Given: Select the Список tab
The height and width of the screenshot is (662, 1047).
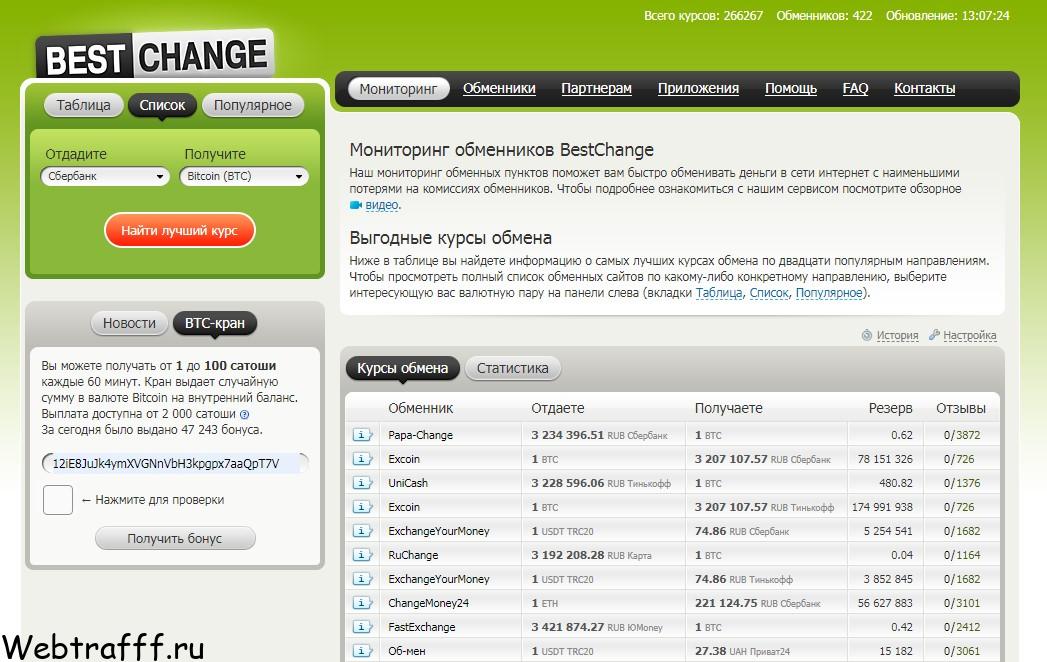Looking at the screenshot, I should tap(162, 105).
